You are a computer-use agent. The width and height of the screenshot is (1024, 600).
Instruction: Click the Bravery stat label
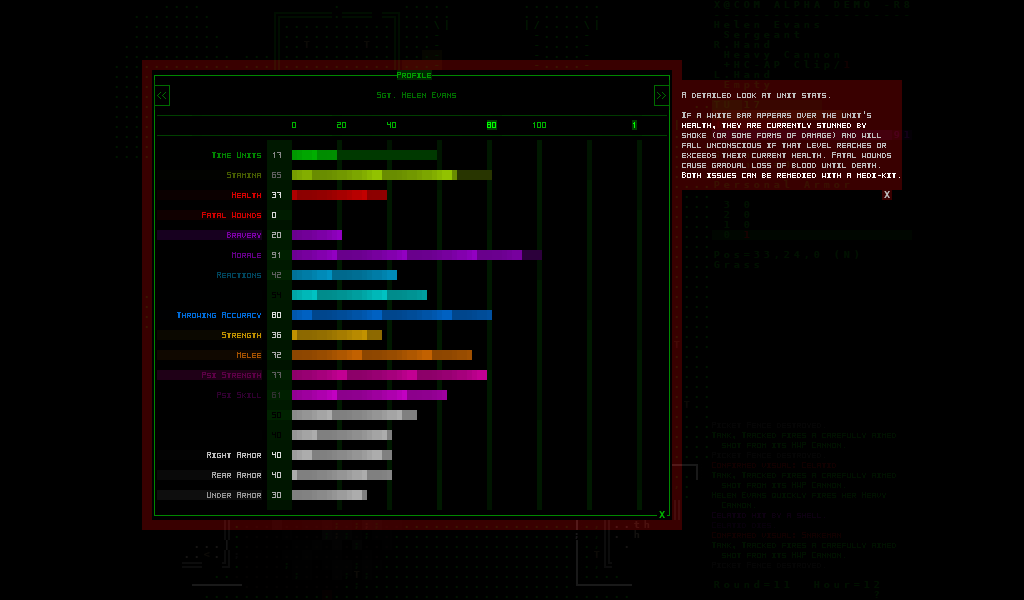244,235
